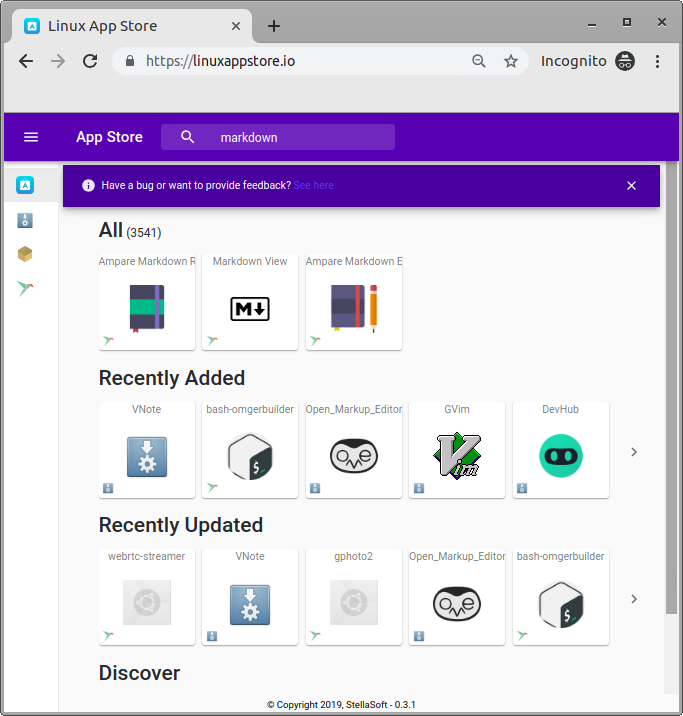The height and width of the screenshot is (716, 683).
Task: Open Open_Markup_Editor icon under Recently Updated
Action: click(457, 604)
